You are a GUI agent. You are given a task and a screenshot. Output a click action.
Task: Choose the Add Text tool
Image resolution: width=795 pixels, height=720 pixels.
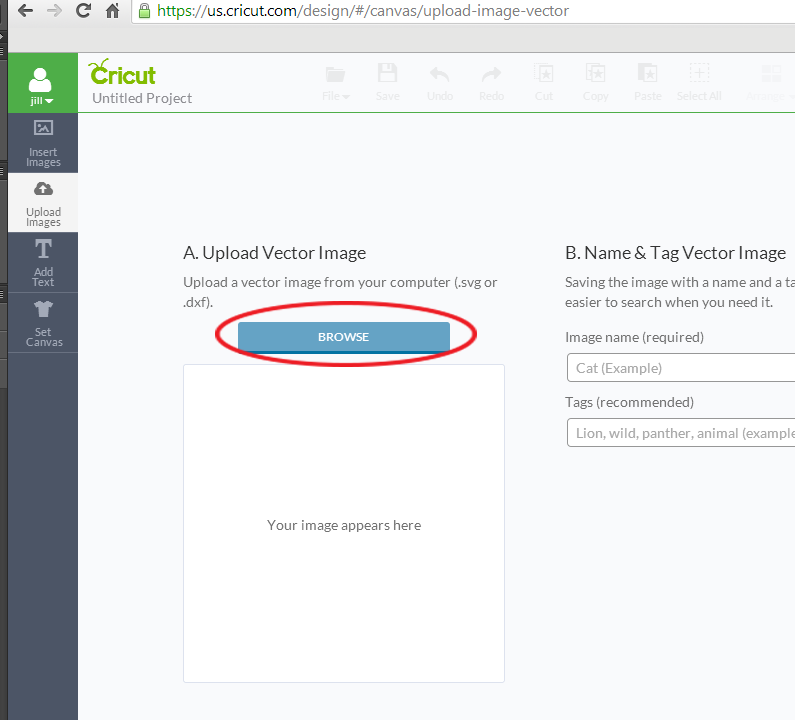43,262
